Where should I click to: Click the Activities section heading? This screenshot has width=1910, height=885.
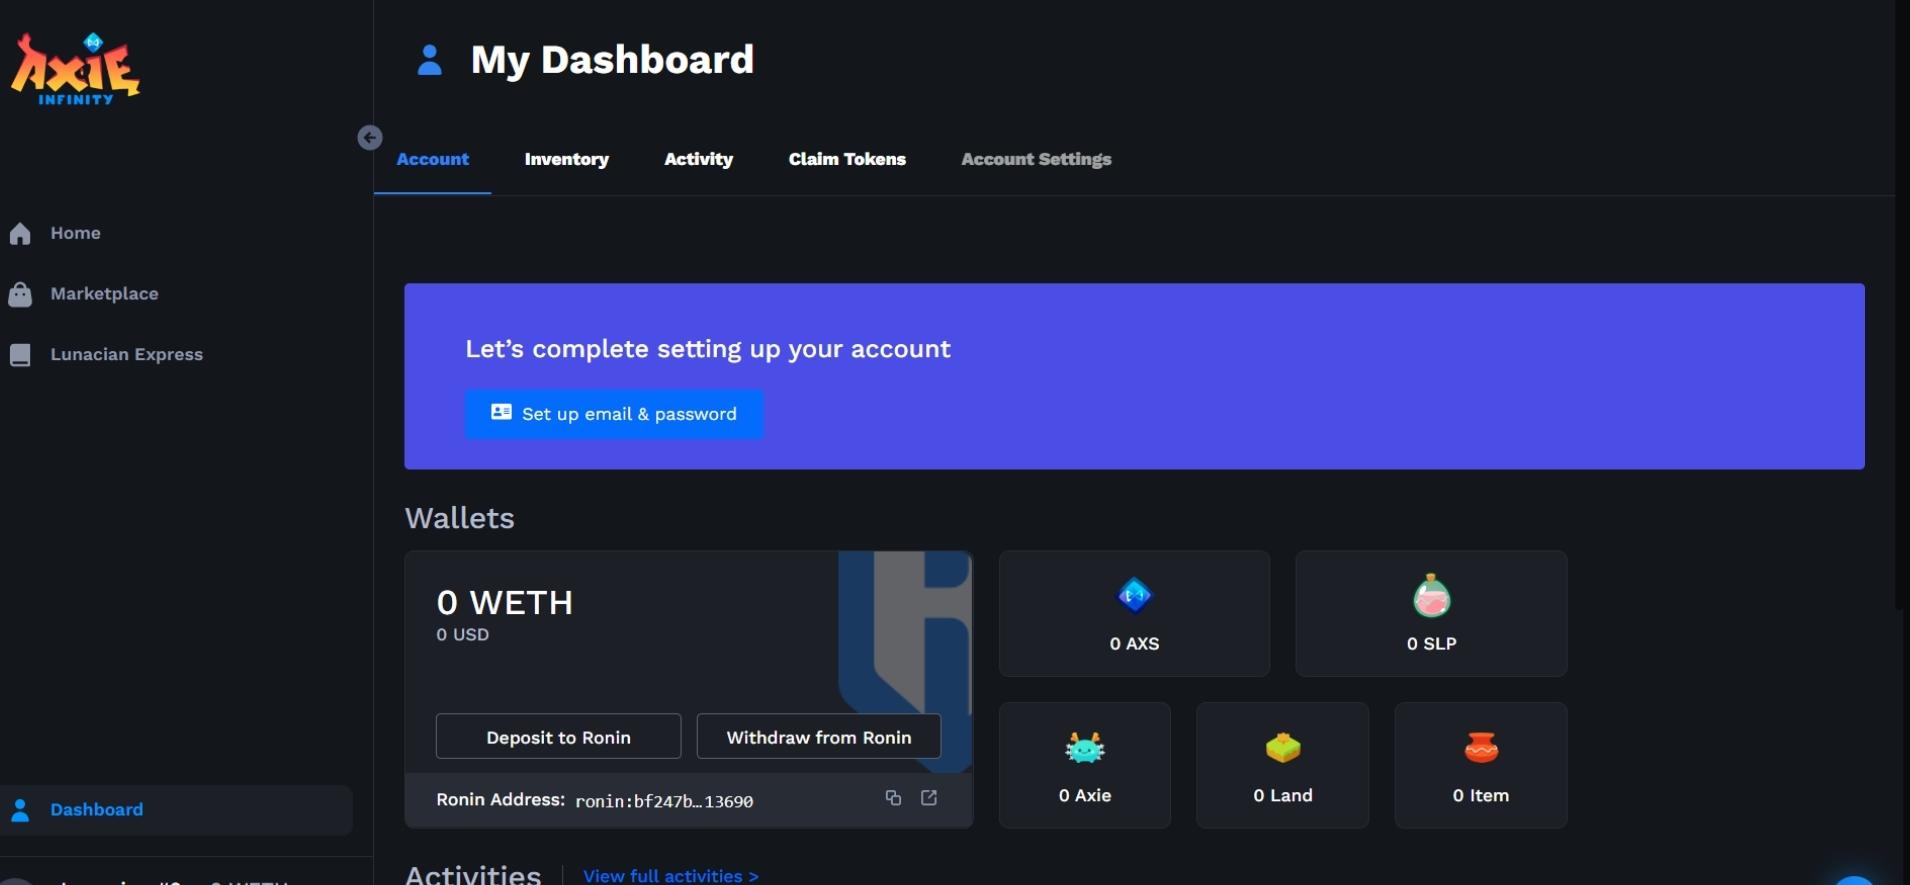(x=473, y=874)
